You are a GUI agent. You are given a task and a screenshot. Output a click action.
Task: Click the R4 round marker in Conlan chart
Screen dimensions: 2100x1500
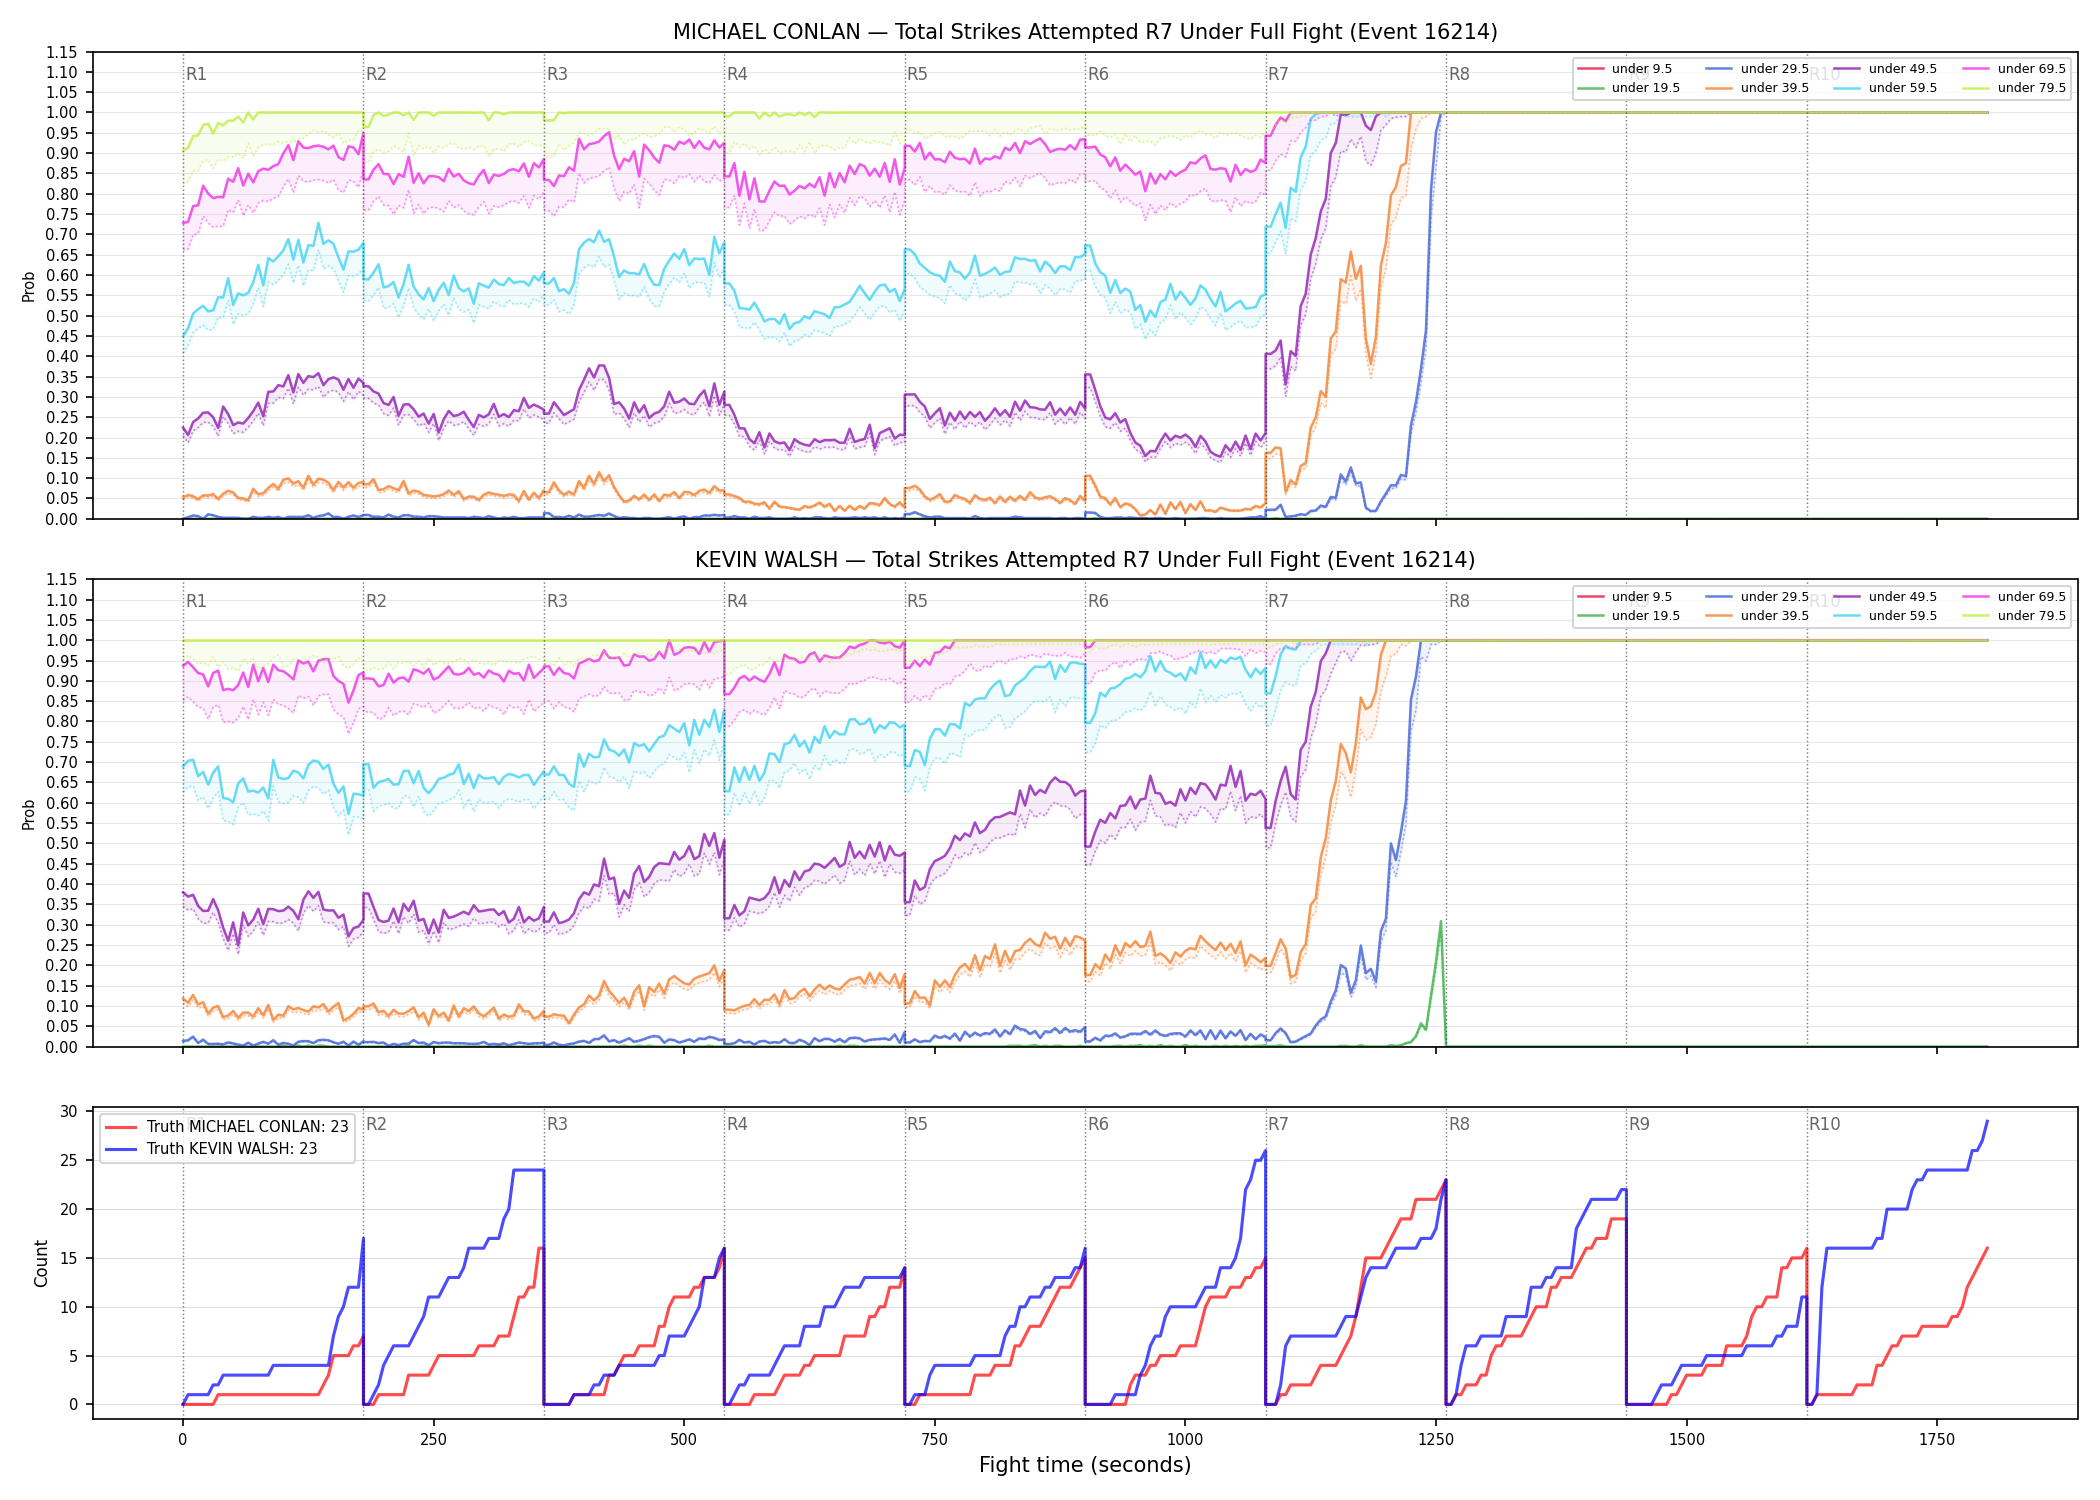737,74
